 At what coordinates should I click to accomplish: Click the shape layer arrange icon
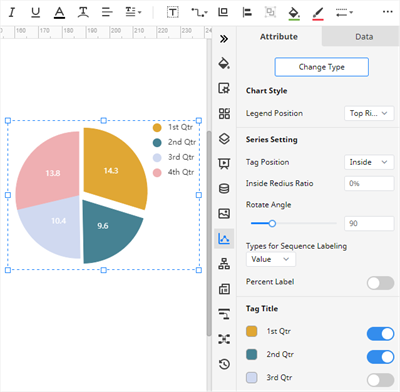(x=223, y=12)
